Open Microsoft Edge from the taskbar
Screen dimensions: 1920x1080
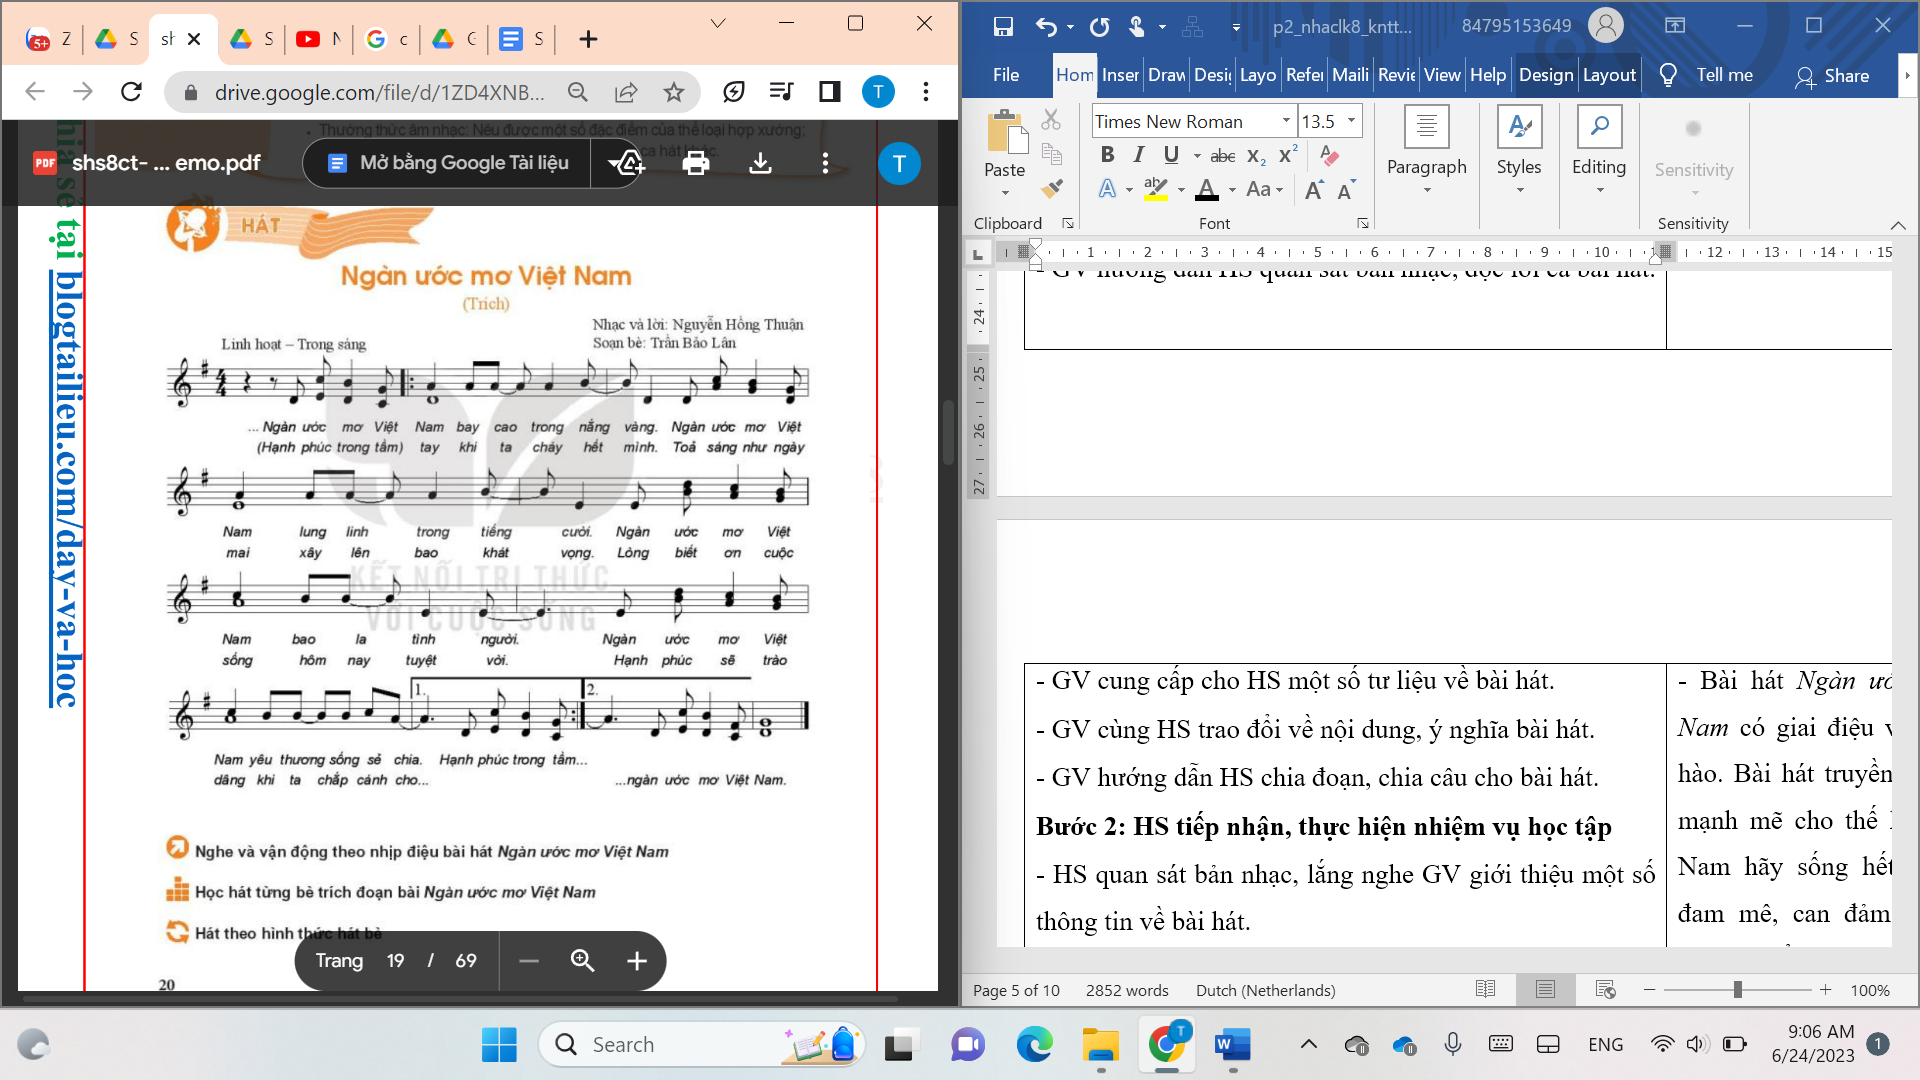1034,1045
